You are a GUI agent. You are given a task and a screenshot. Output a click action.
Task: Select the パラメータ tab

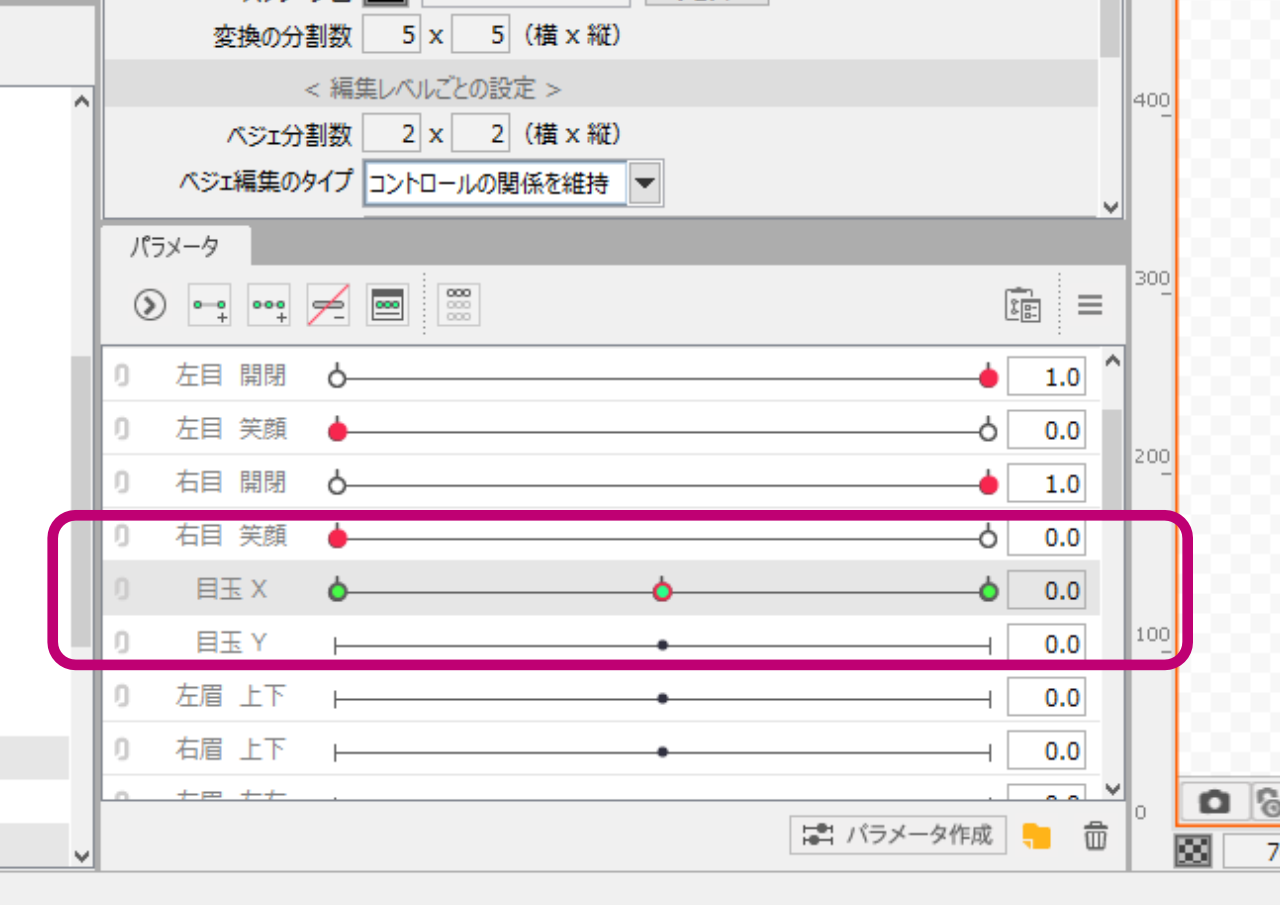coord(174,246)
